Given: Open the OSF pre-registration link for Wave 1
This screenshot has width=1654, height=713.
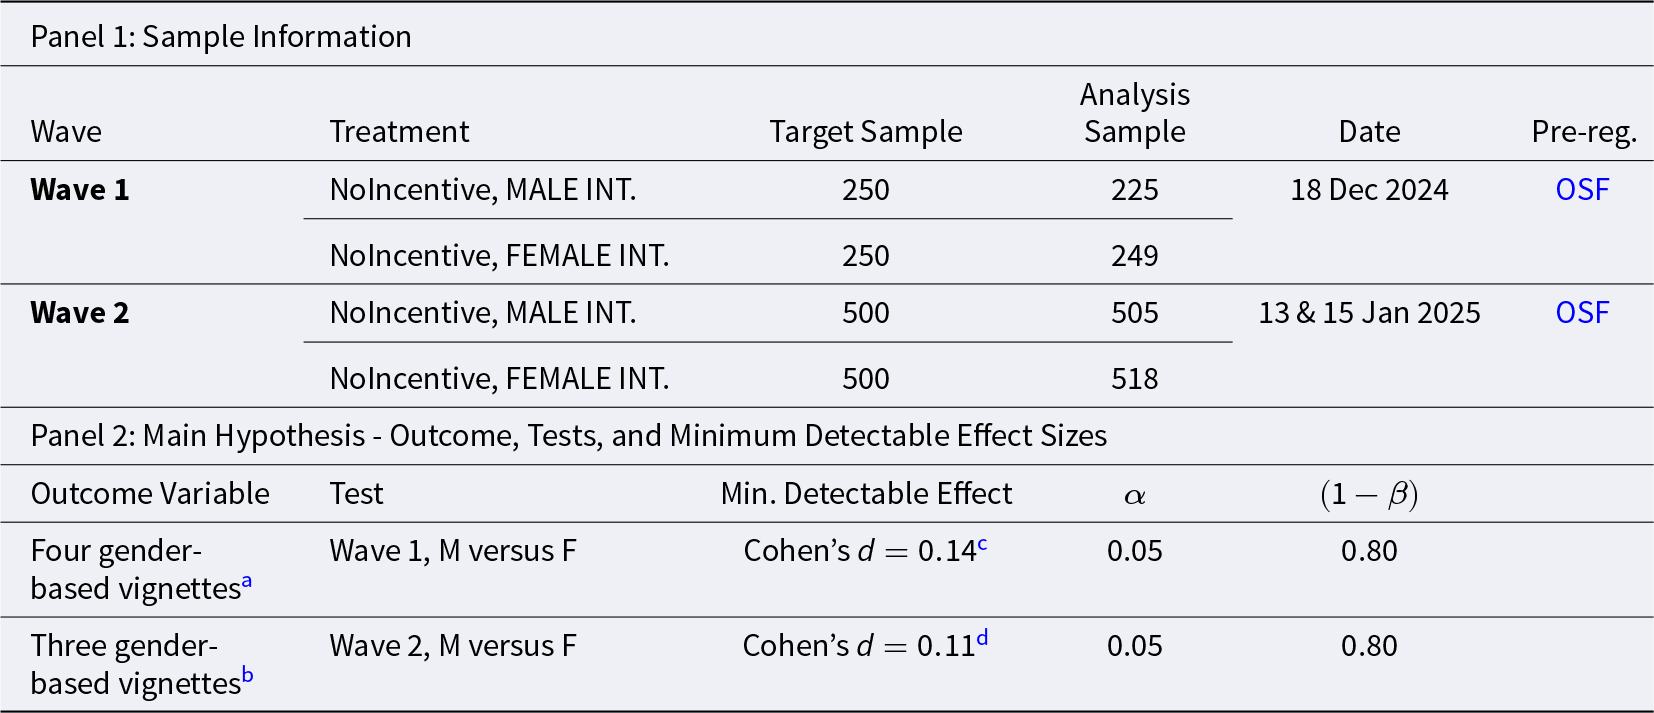Looking at the screenshot, I should pos(1581,190).
